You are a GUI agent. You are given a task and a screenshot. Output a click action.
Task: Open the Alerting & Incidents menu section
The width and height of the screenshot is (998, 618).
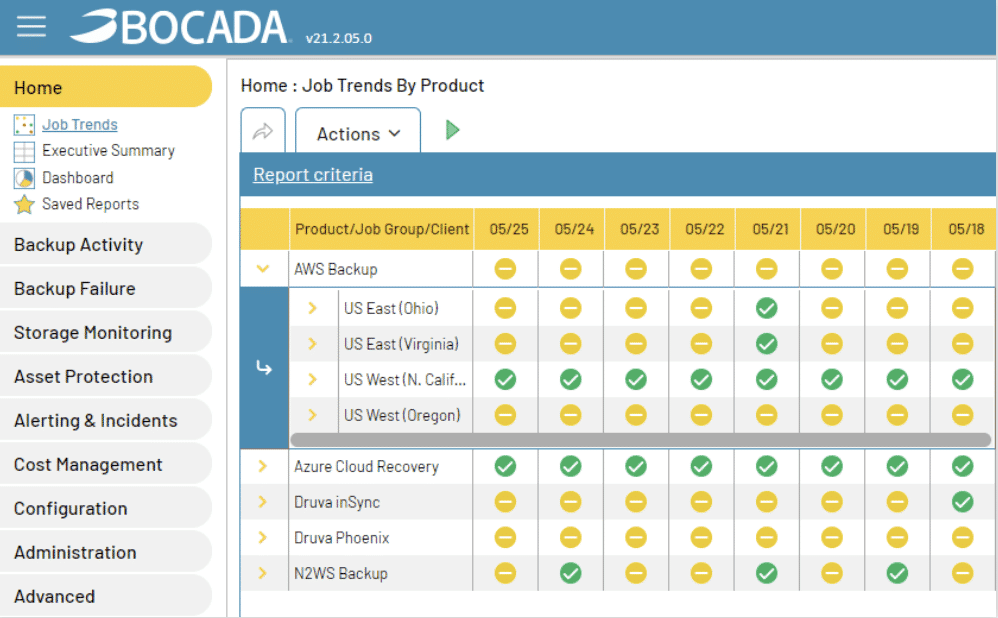(x=106, y=420)
